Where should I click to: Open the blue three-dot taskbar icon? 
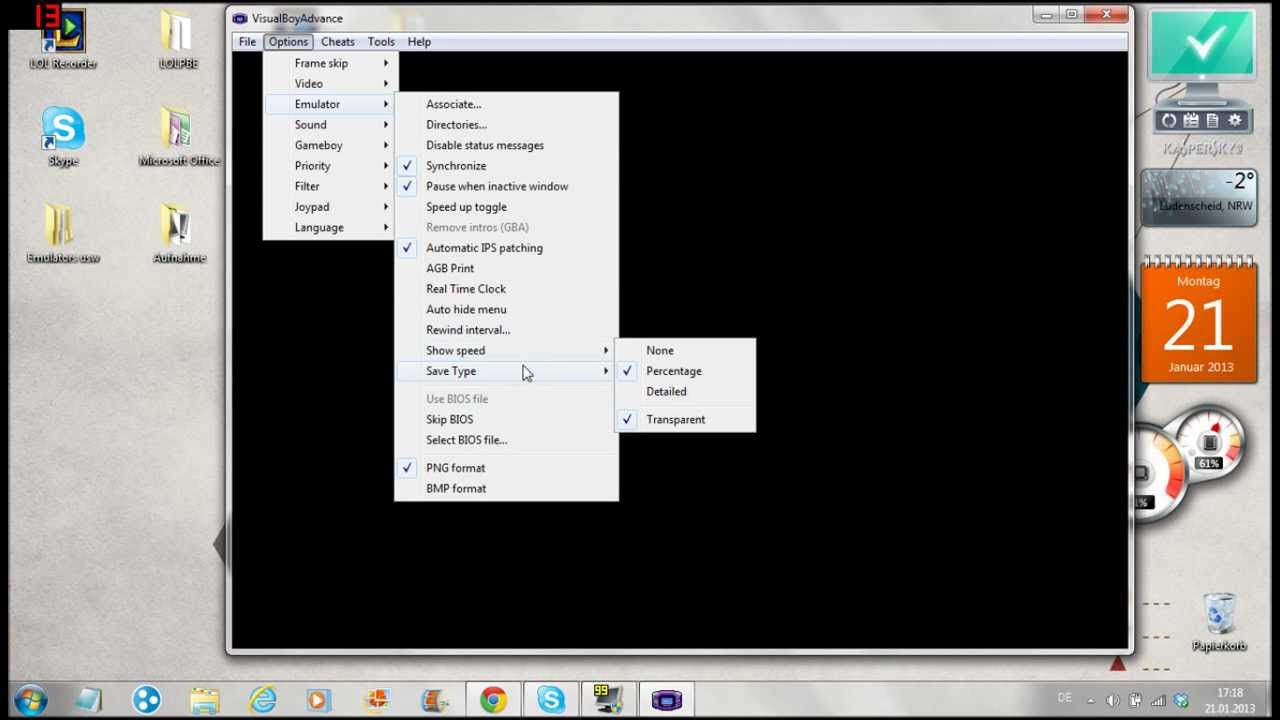[x=147, y=700]
